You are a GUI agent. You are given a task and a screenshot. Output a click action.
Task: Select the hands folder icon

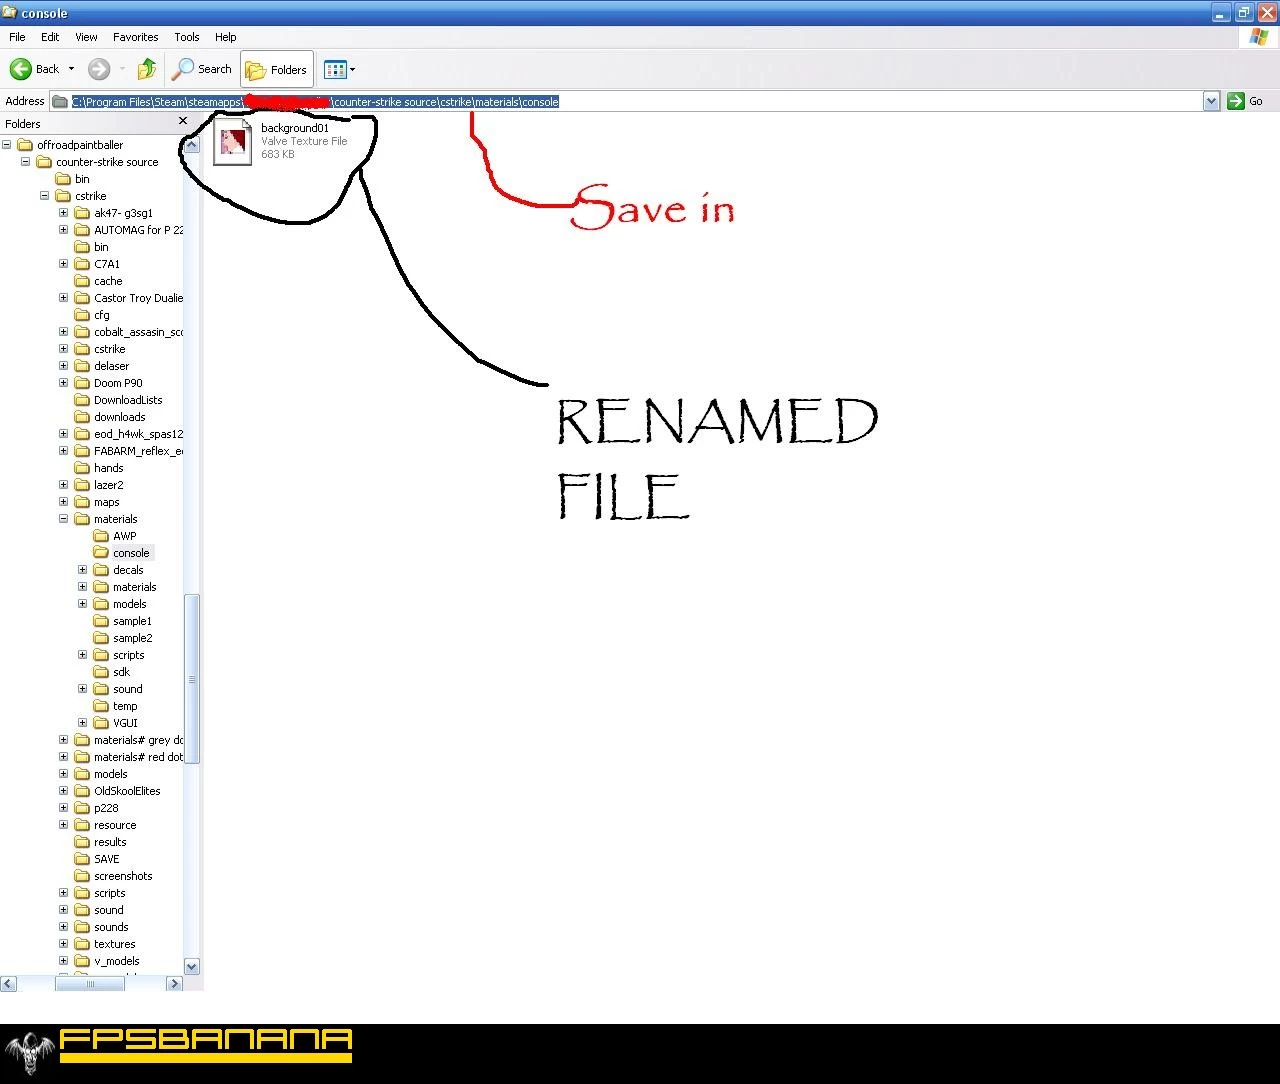pyautogui.click(x=82, y=468)
